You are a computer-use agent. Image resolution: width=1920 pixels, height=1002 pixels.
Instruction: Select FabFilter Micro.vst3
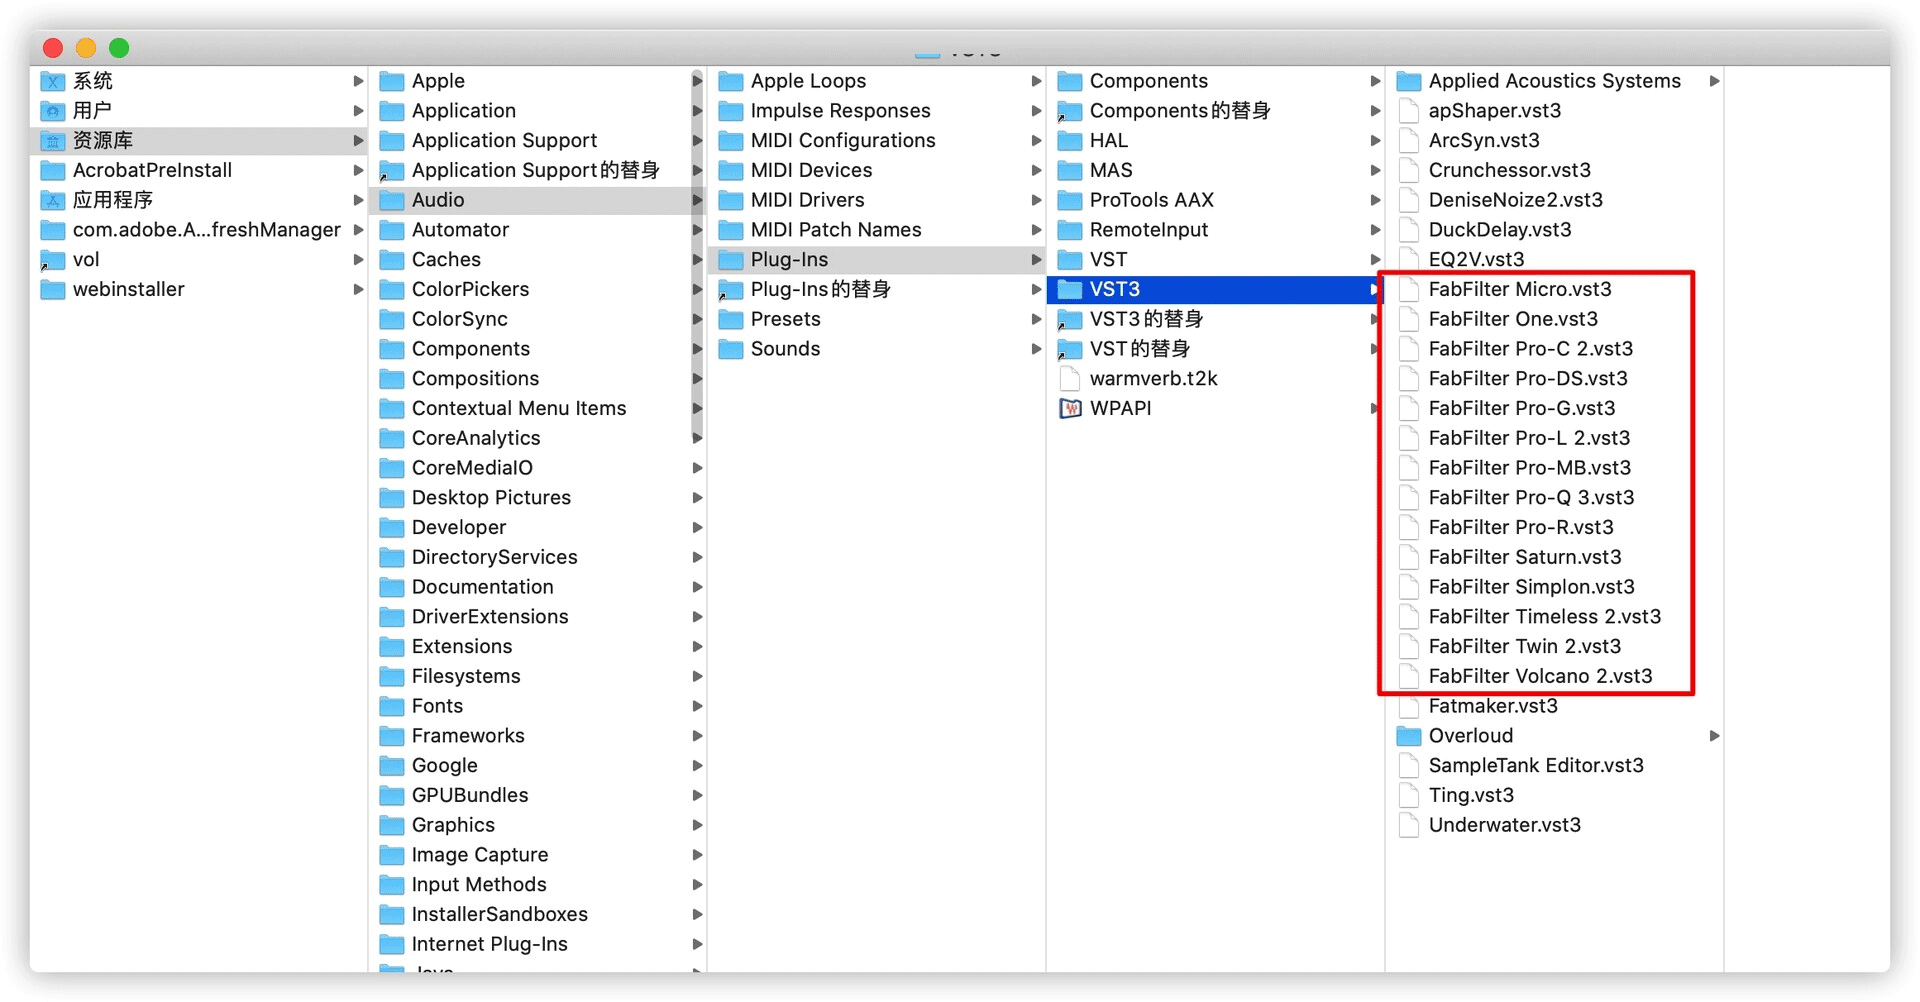(x=1520, y=290)
